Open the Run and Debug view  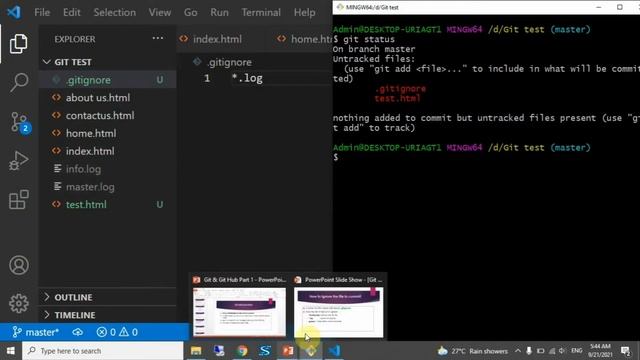pos(18,160)
